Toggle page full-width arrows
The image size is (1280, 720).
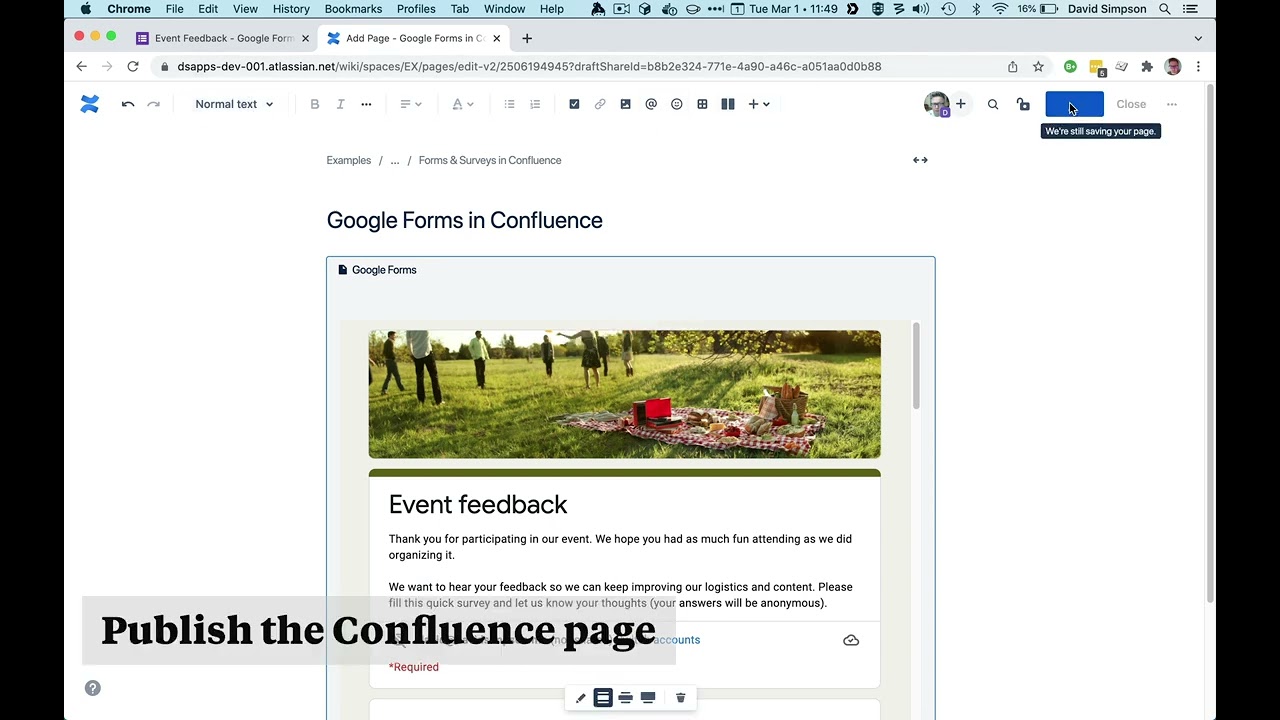(x=920, y=160)
